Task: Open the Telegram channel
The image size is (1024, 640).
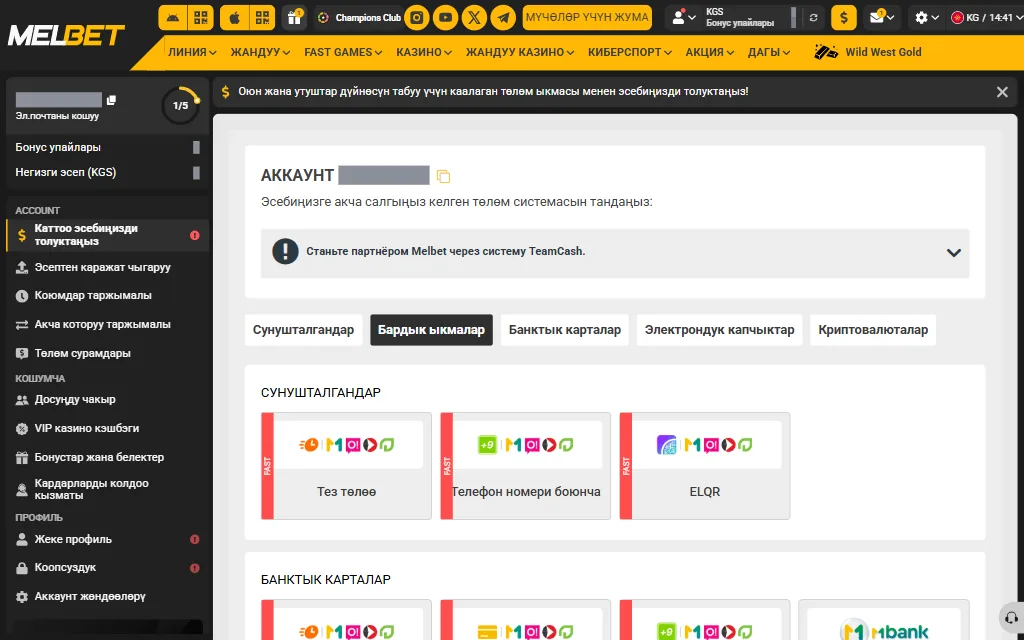Action: coord(503,18)
